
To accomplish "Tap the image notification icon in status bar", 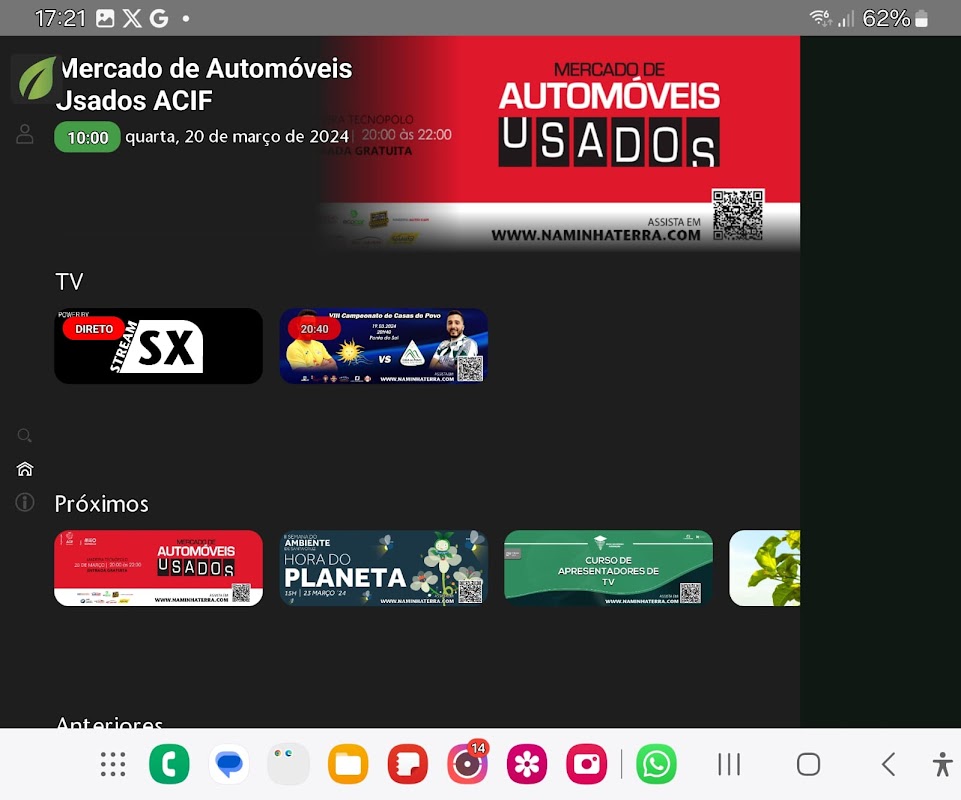I will (x=105, y=18).
